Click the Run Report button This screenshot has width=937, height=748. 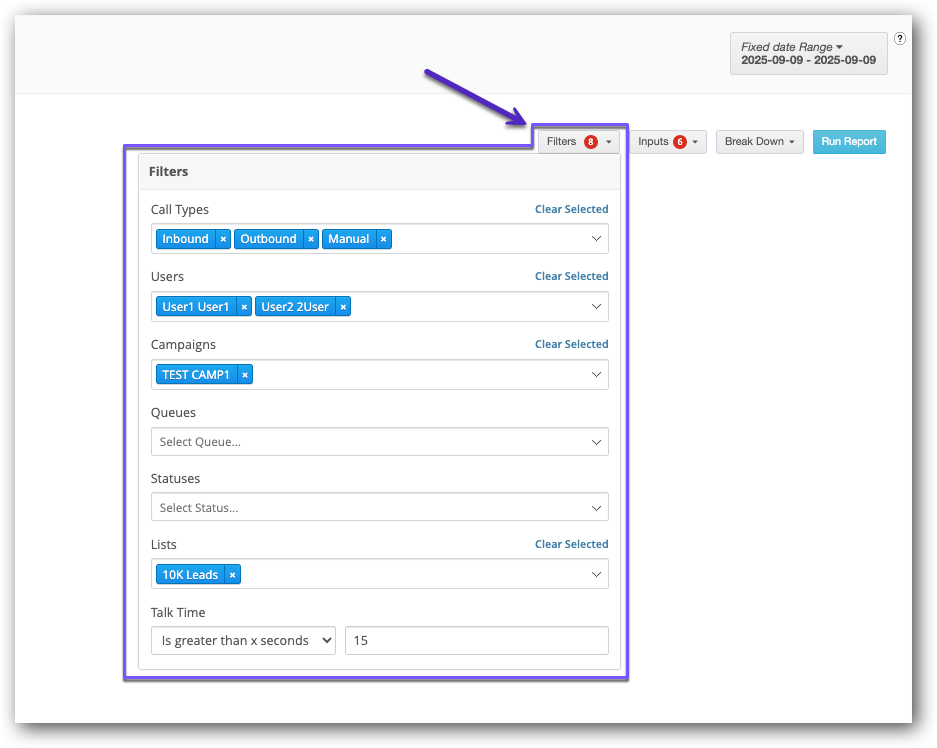(x=848, y=142)
